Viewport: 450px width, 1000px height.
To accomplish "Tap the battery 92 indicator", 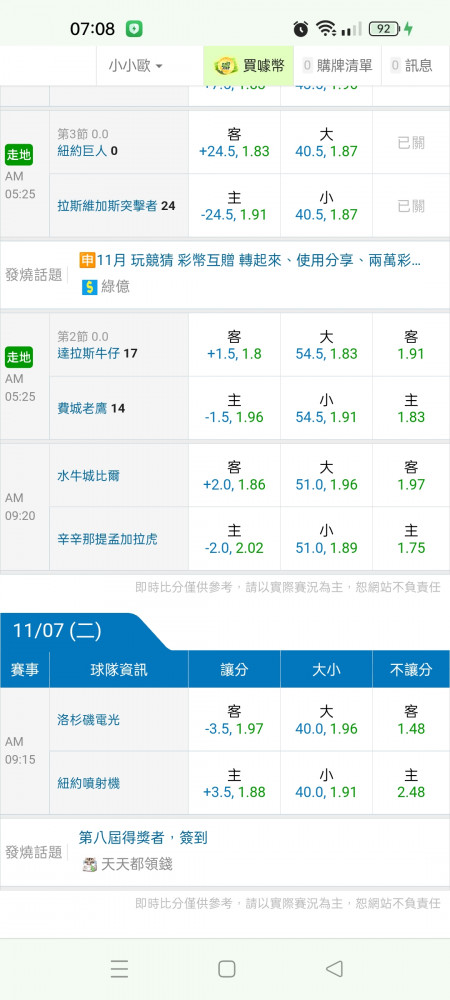I will [x=384, y=29].
